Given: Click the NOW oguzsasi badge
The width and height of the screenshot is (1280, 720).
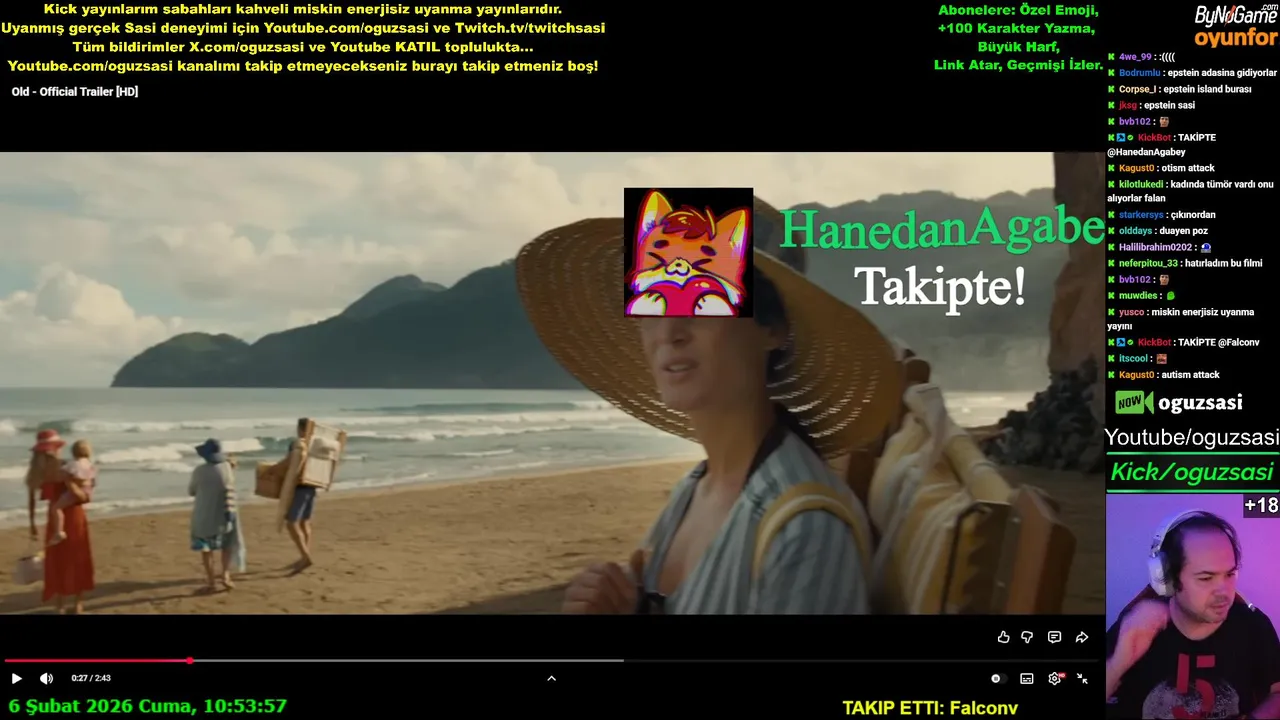Looking at the screenshot, I should click(1179, 403).
